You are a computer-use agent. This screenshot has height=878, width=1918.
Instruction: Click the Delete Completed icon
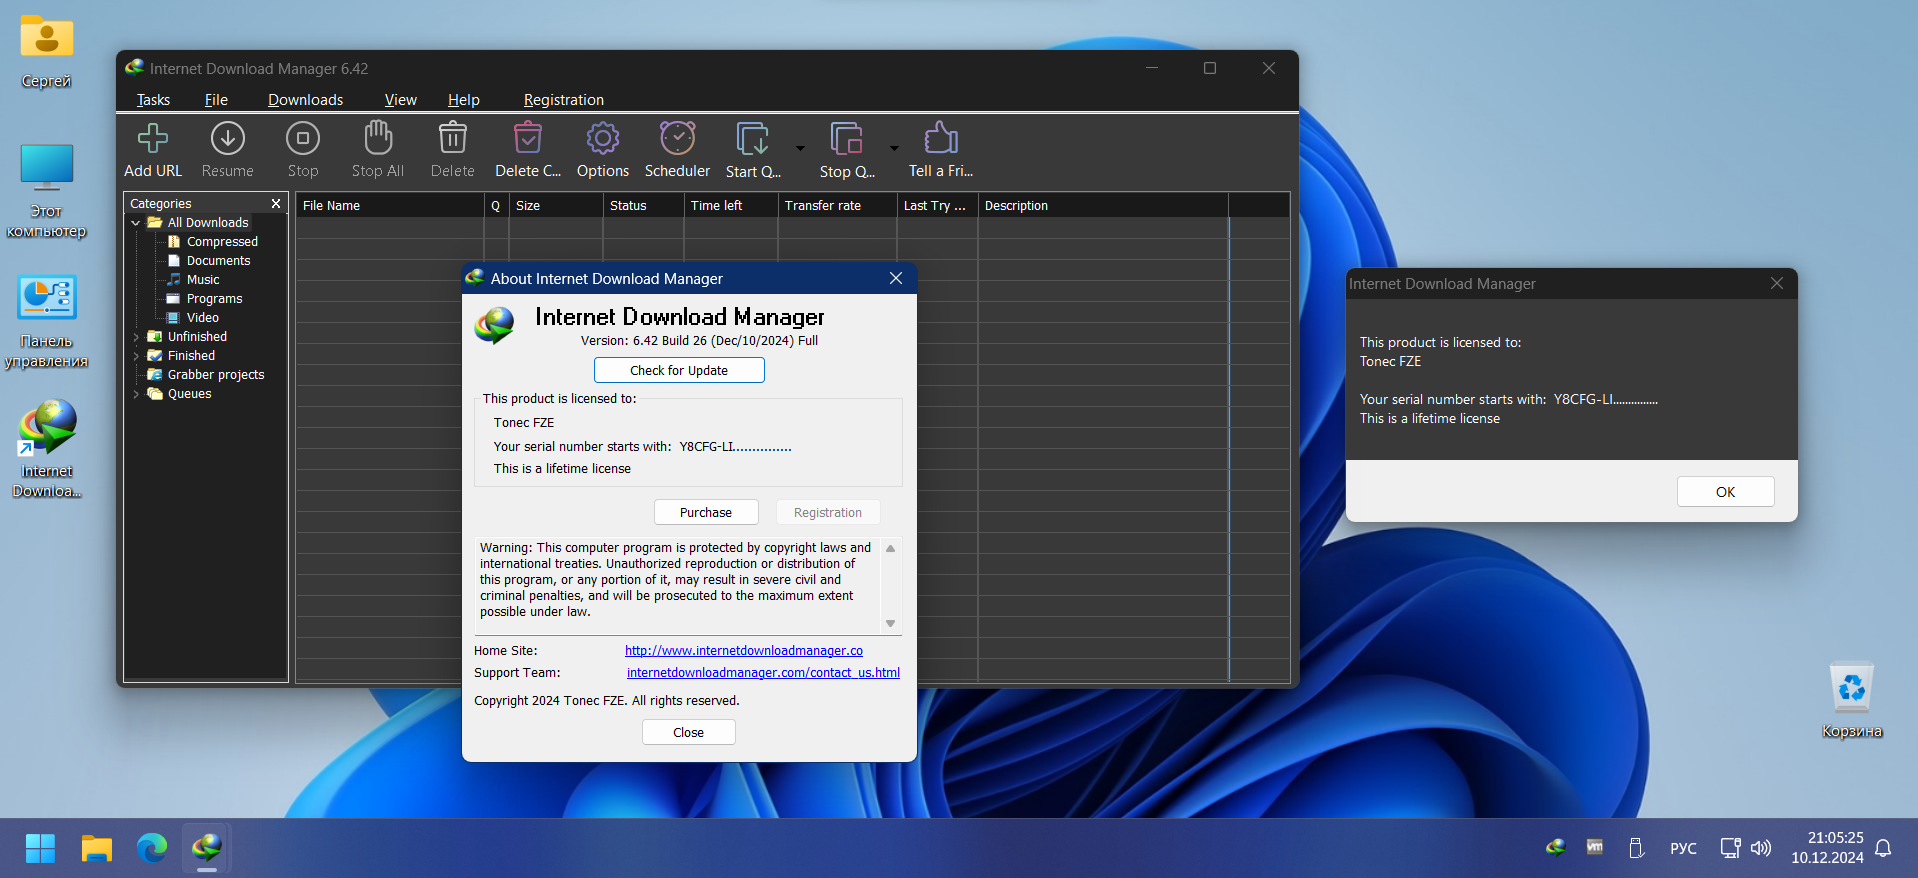pyautogui.click(x=528, y=139)
